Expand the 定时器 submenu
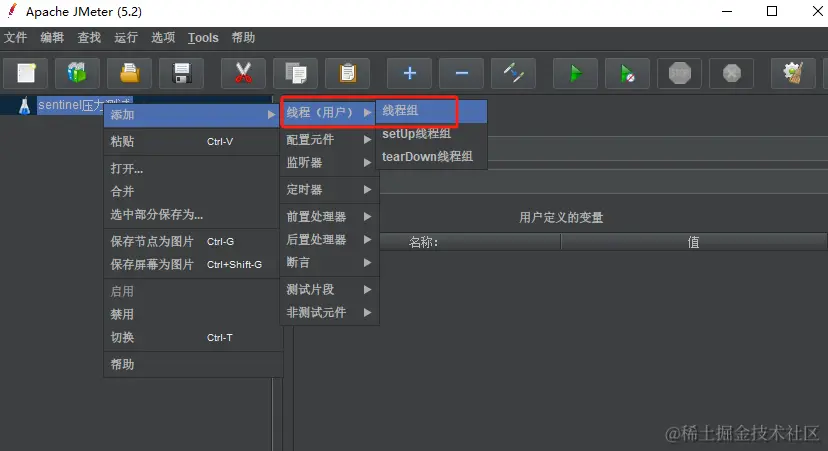The width and height of the screenshot is (828, 451). coord(330,190)
